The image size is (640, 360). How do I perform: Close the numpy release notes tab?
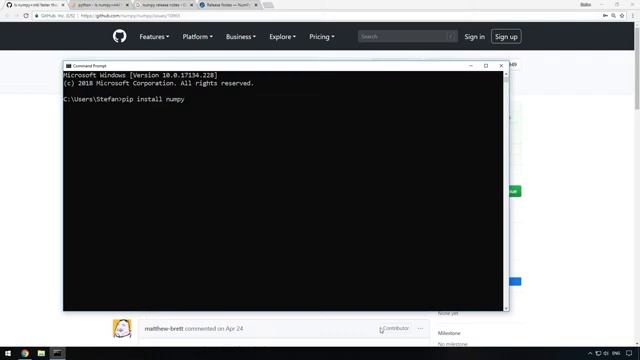(x=191, y=5)
